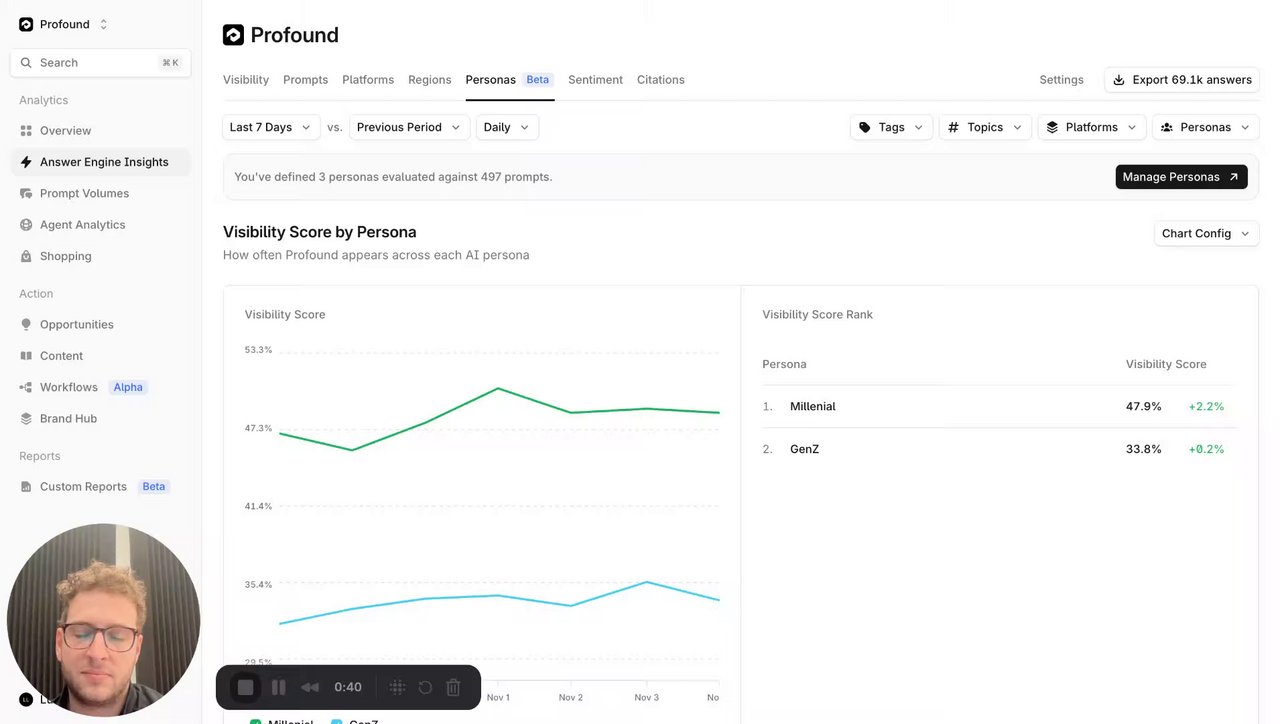Stop the screen recording

pyautogui.click(x=245, y=687)
